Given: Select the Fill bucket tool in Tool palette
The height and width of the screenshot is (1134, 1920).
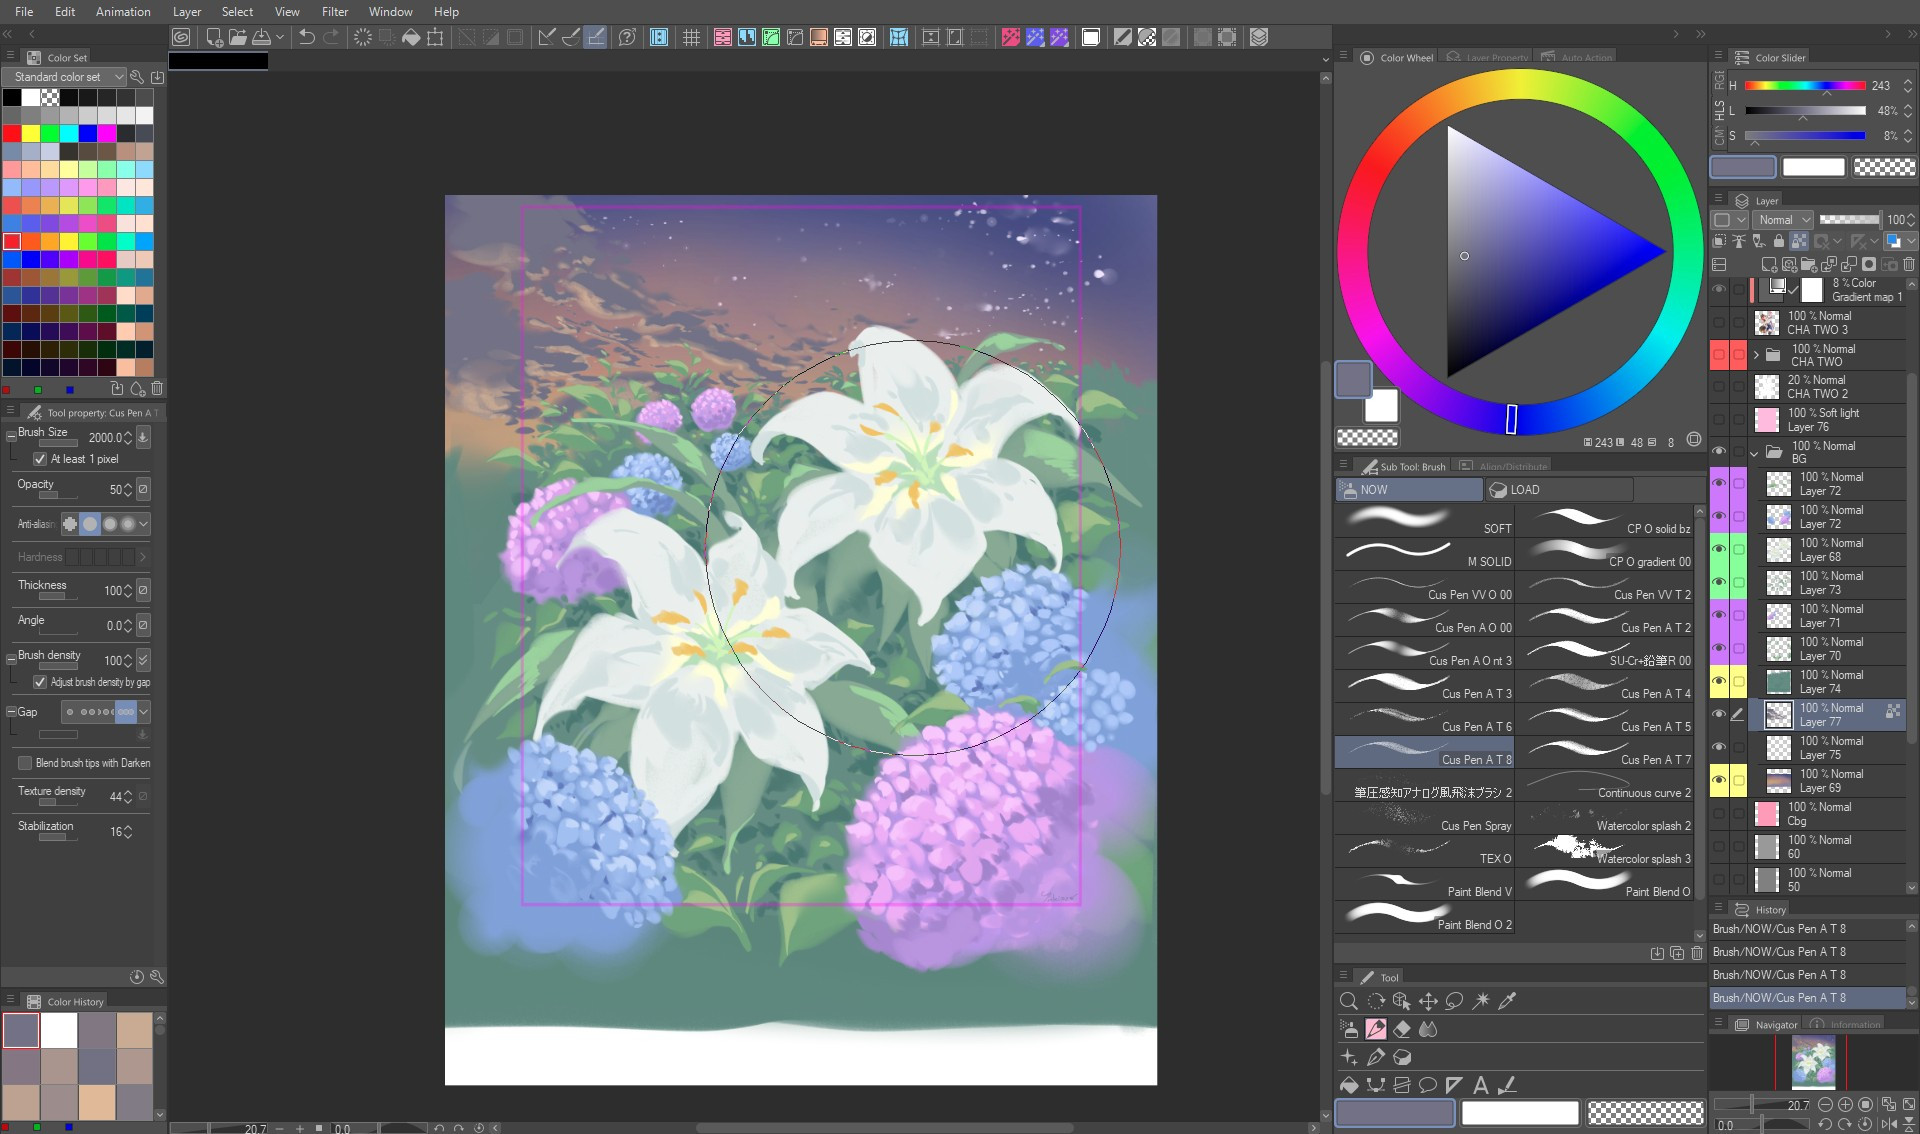Looking at the screenshot, I should [1348, 1085].
